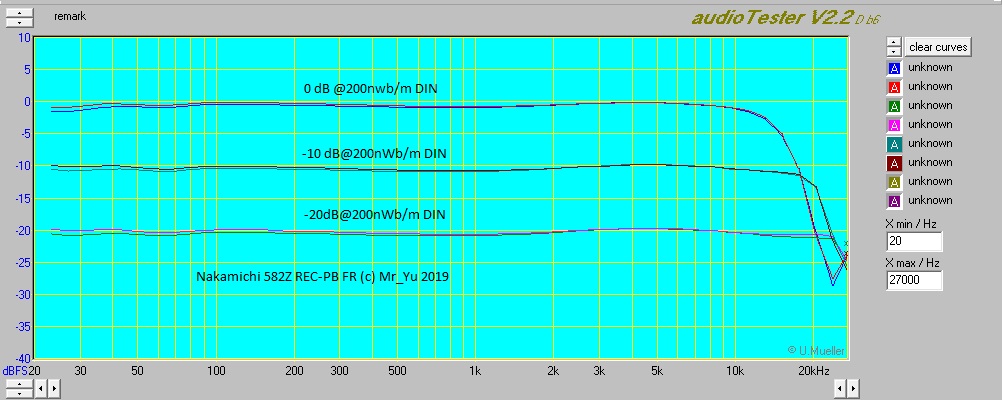Click the clear curves button
1002x400 pixels.
pyautogui.click(x=937, y=47)
